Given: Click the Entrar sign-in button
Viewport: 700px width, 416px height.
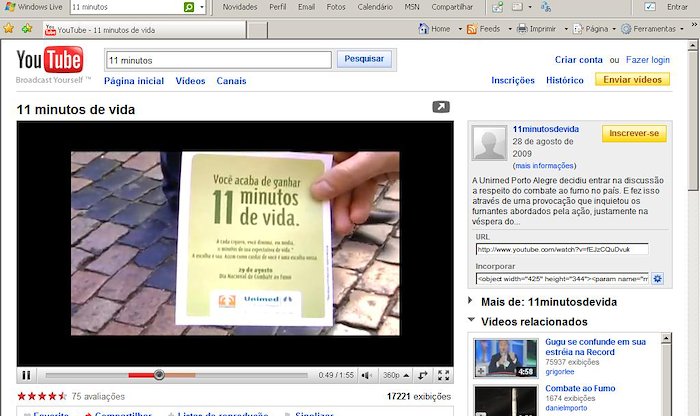Looking at the screenshot, I should coord(677,7).
